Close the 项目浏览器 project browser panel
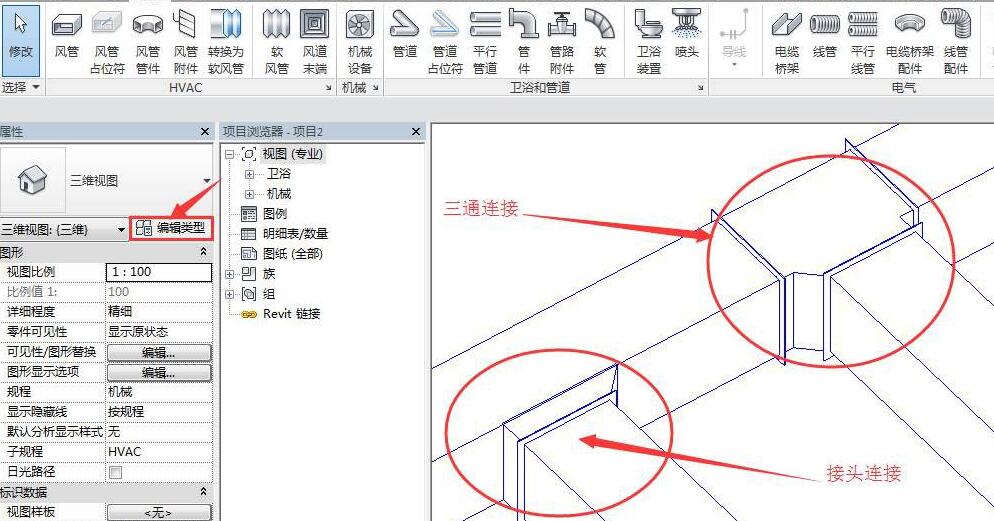994x521 pixels. coord(416,132)
